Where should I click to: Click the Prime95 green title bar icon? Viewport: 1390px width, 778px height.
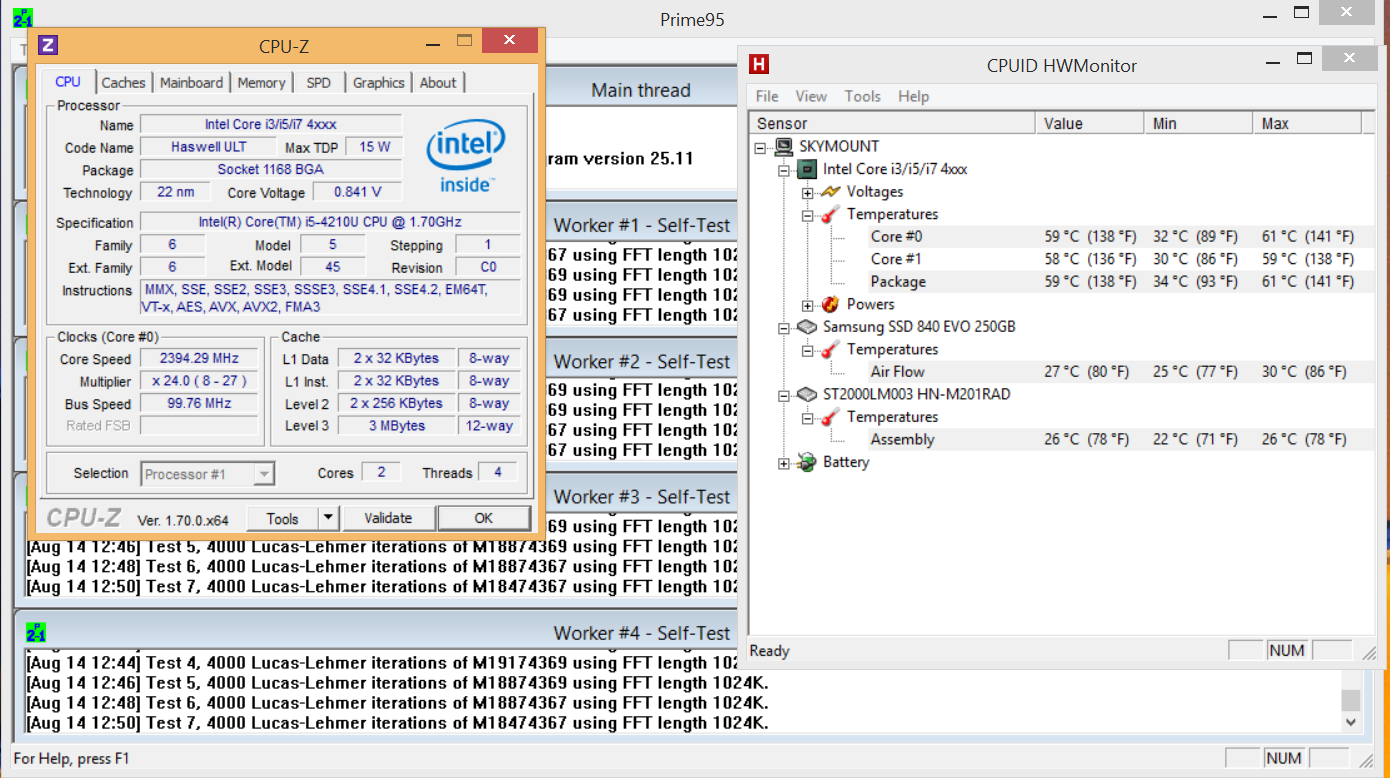click(x=24, y=18)
